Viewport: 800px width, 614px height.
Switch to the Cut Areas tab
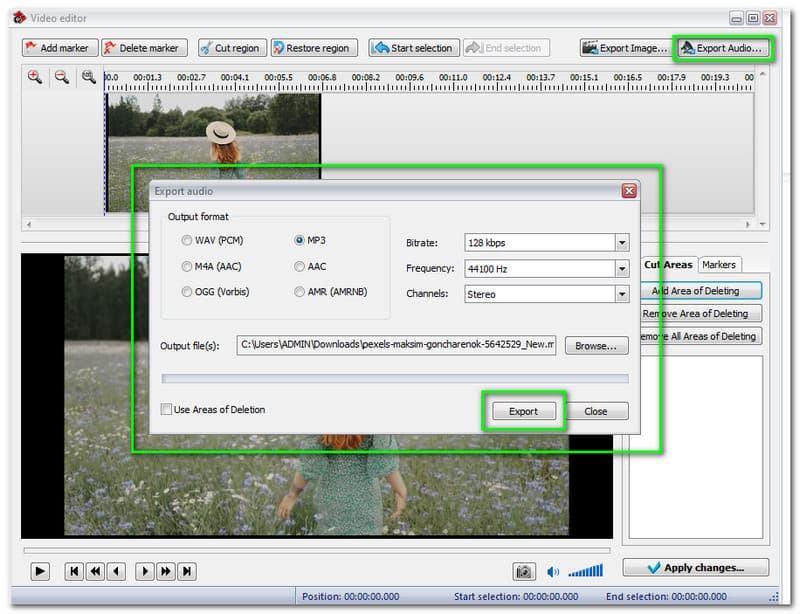(668, 264)
